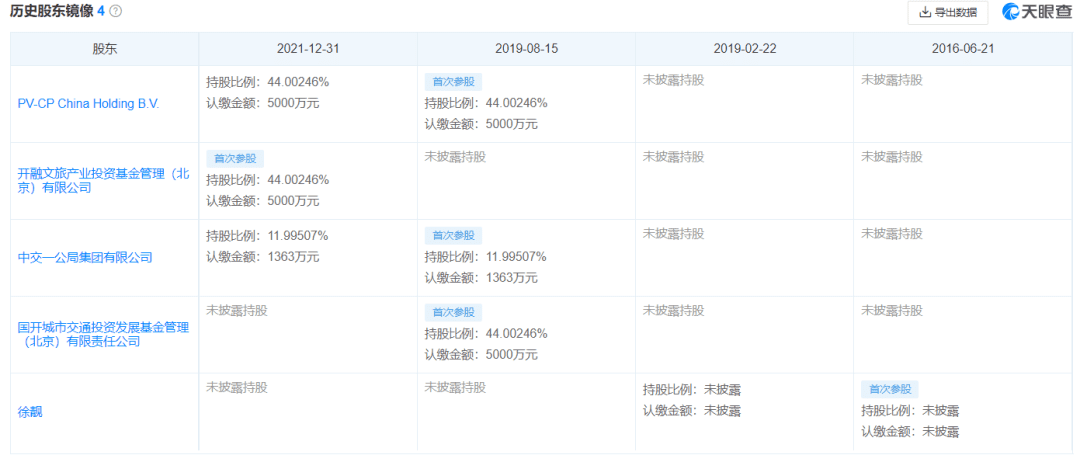Click the 2019-08-15 column header
Screen dimensions: 1080x462
tap(526, 50)
